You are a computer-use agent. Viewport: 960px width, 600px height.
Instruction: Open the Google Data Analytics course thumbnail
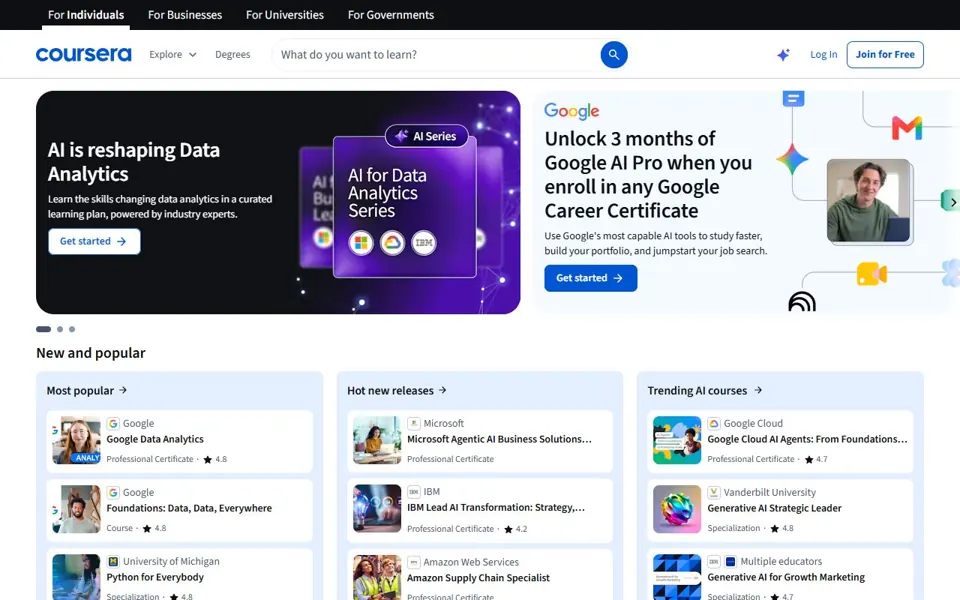click(77, 440)
